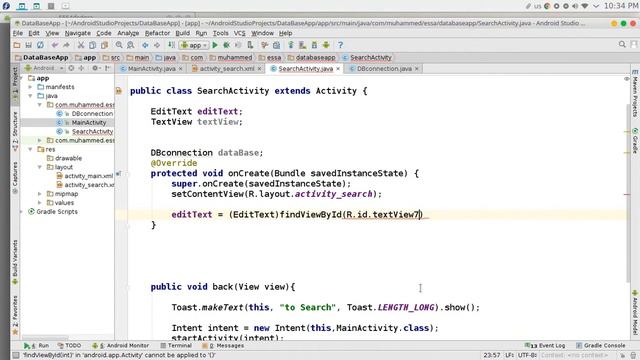Collapse the res folder

(30, 149)
